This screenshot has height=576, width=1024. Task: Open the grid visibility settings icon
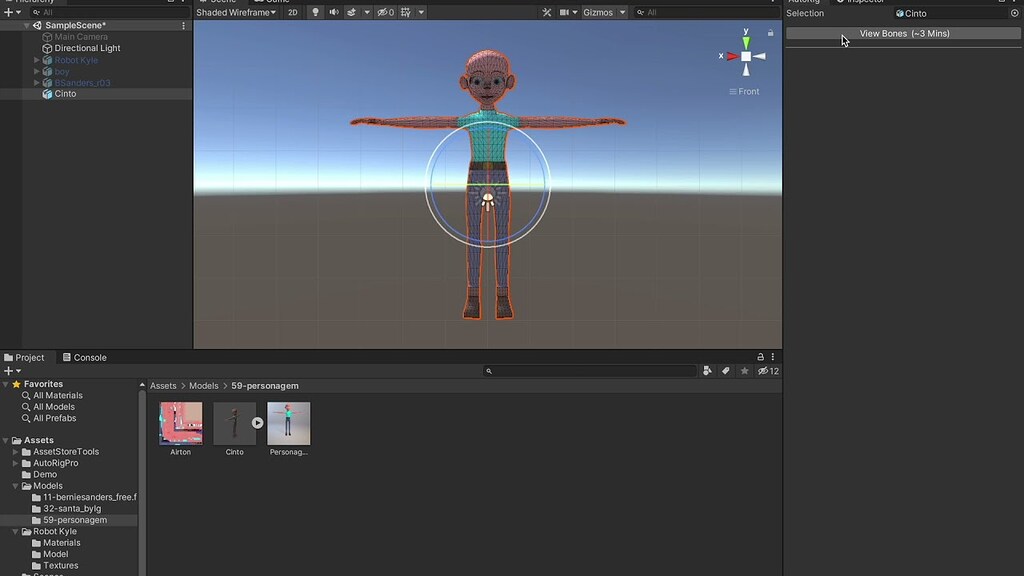[407, 12]
